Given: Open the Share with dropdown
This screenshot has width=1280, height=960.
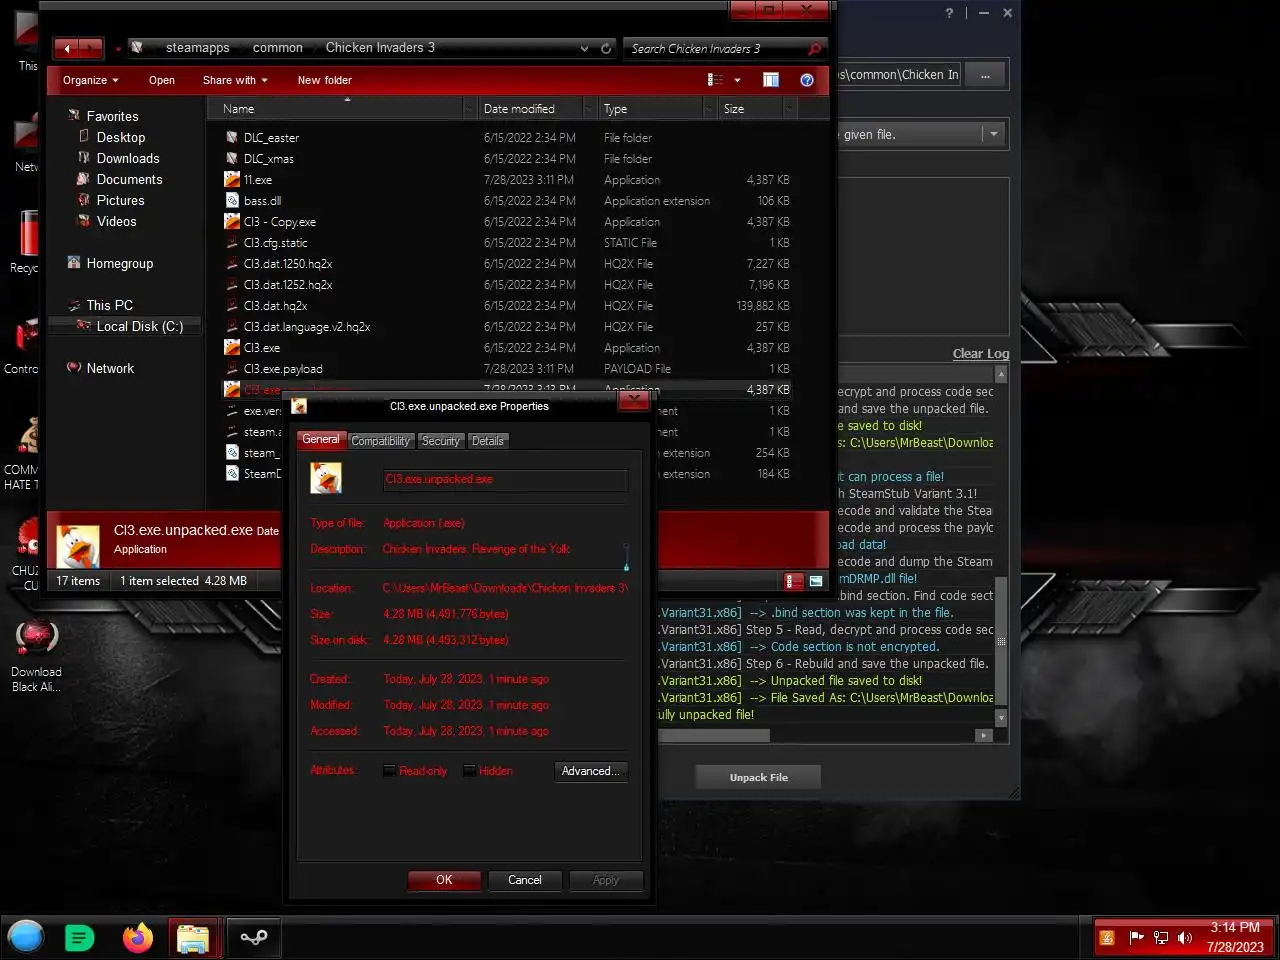Looking at the screenshot, I should click(235, 80).
